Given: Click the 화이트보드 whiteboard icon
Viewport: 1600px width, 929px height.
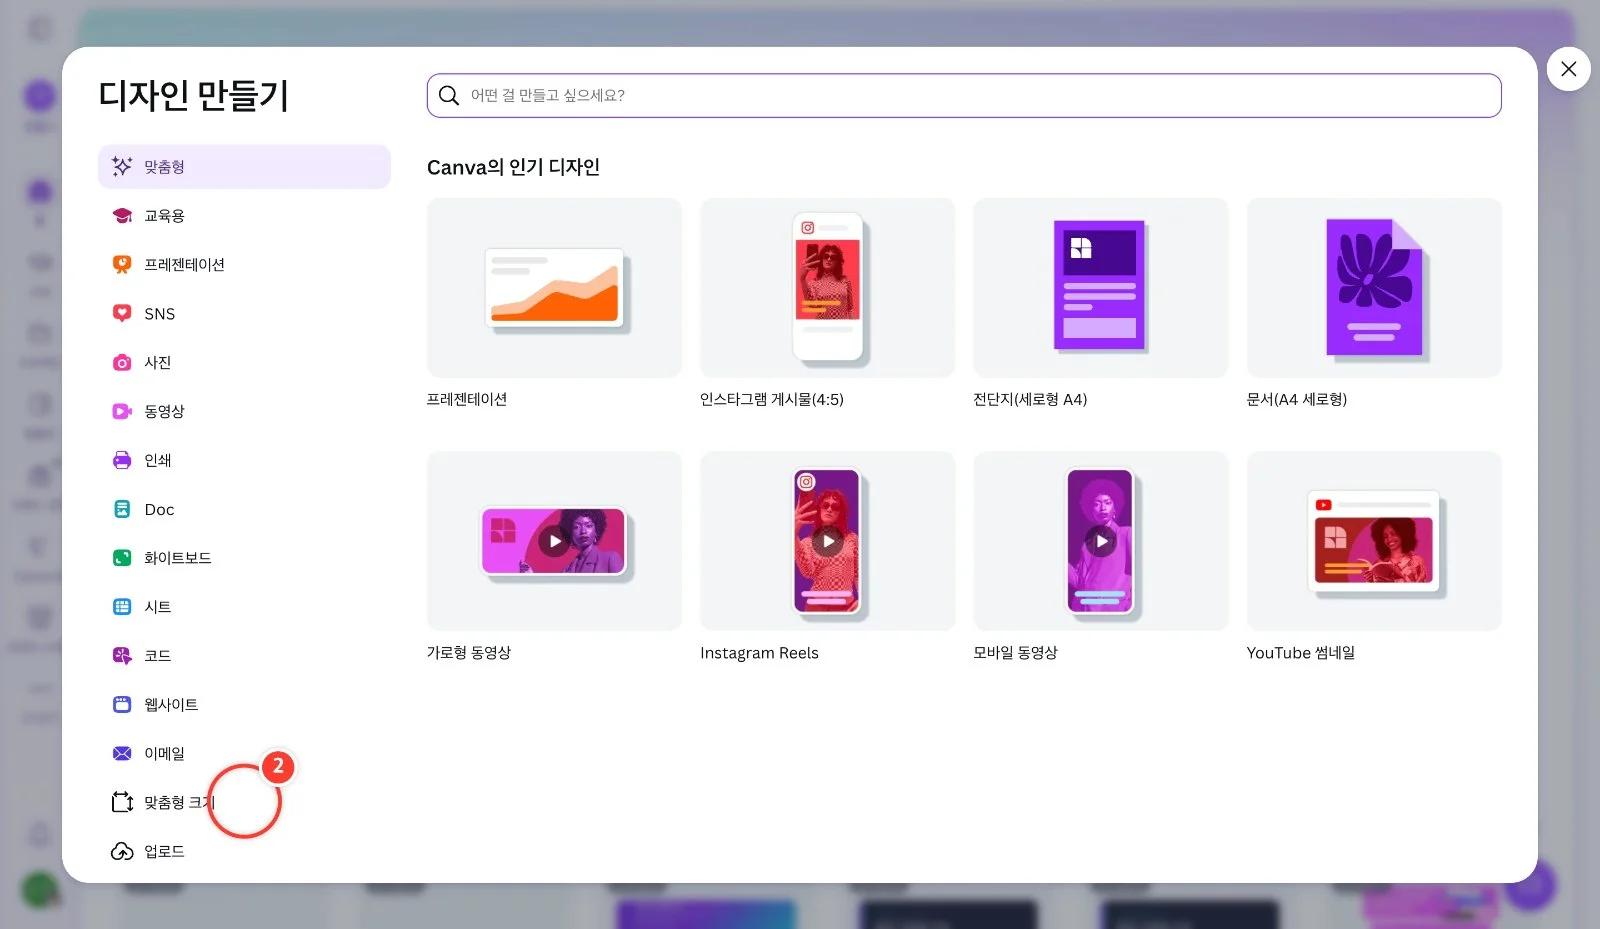Looking at the screenshot, I should tap(122, 558).
